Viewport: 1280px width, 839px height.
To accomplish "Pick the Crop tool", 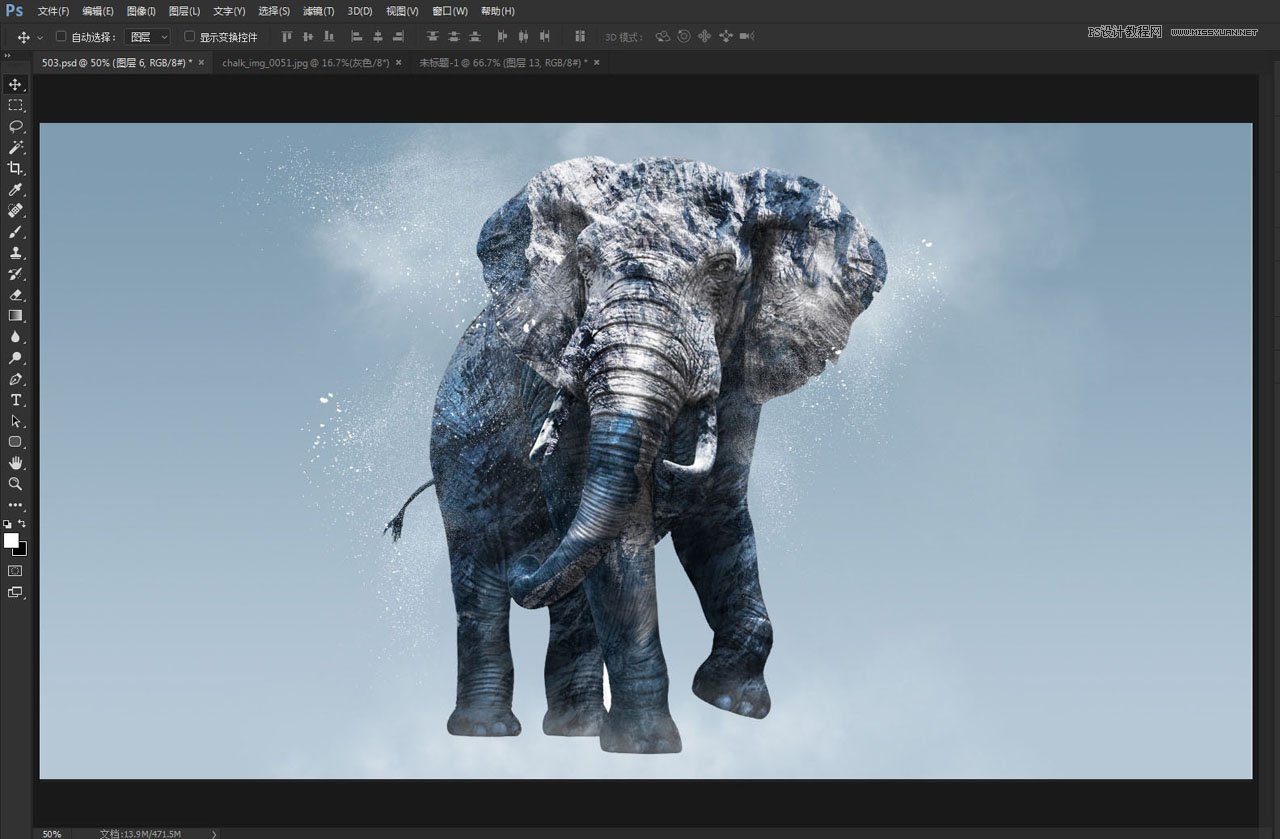I will coord(15,169).
